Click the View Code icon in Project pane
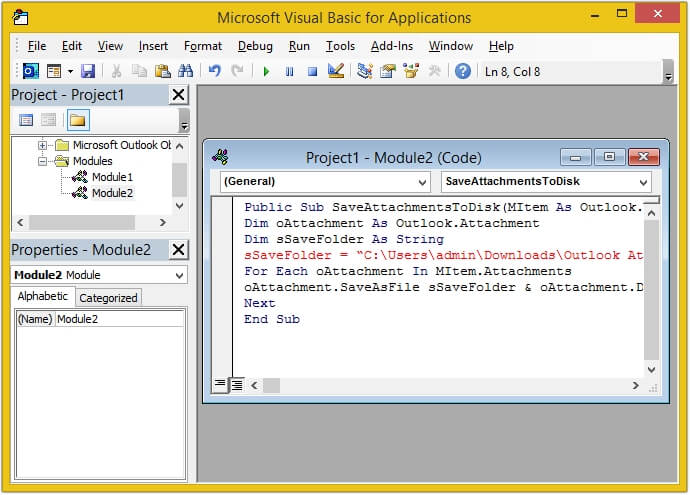The image size is (690, 495). point(26,120)
